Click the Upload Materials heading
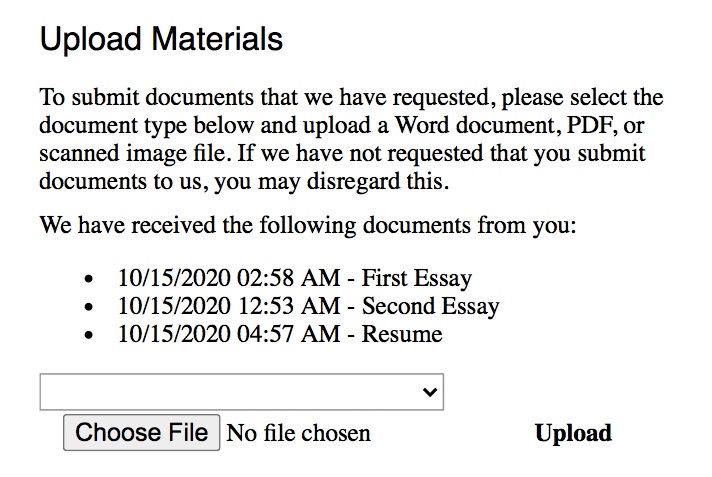Viewport: 712px width, 477px height. 161,39
